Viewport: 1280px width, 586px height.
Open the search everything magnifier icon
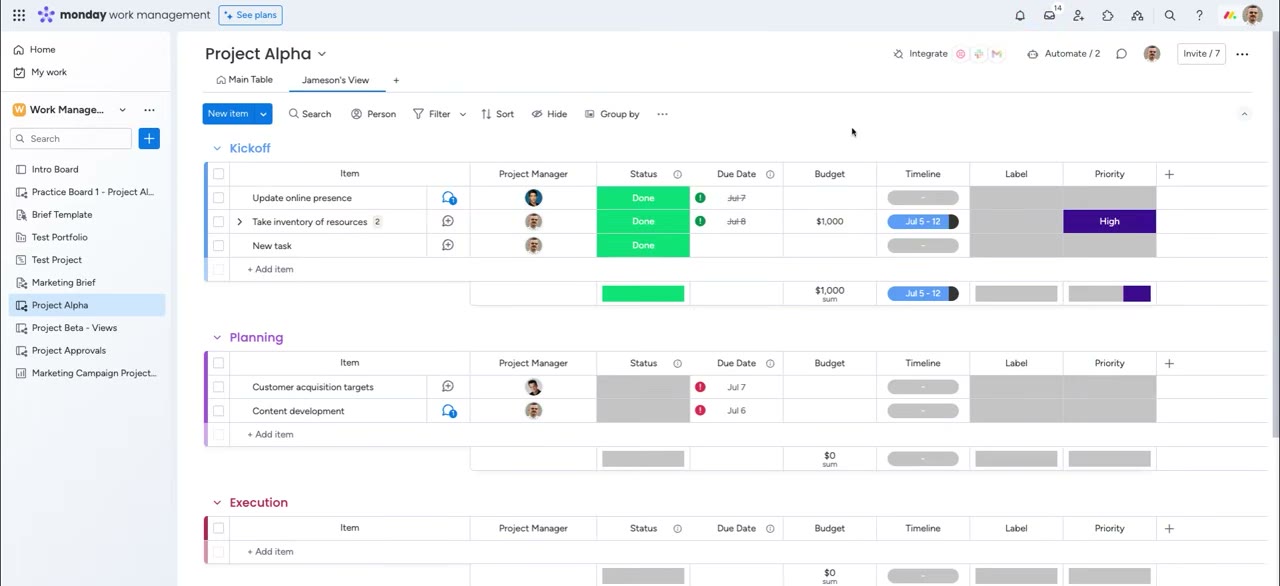[x=1170, y=15]
